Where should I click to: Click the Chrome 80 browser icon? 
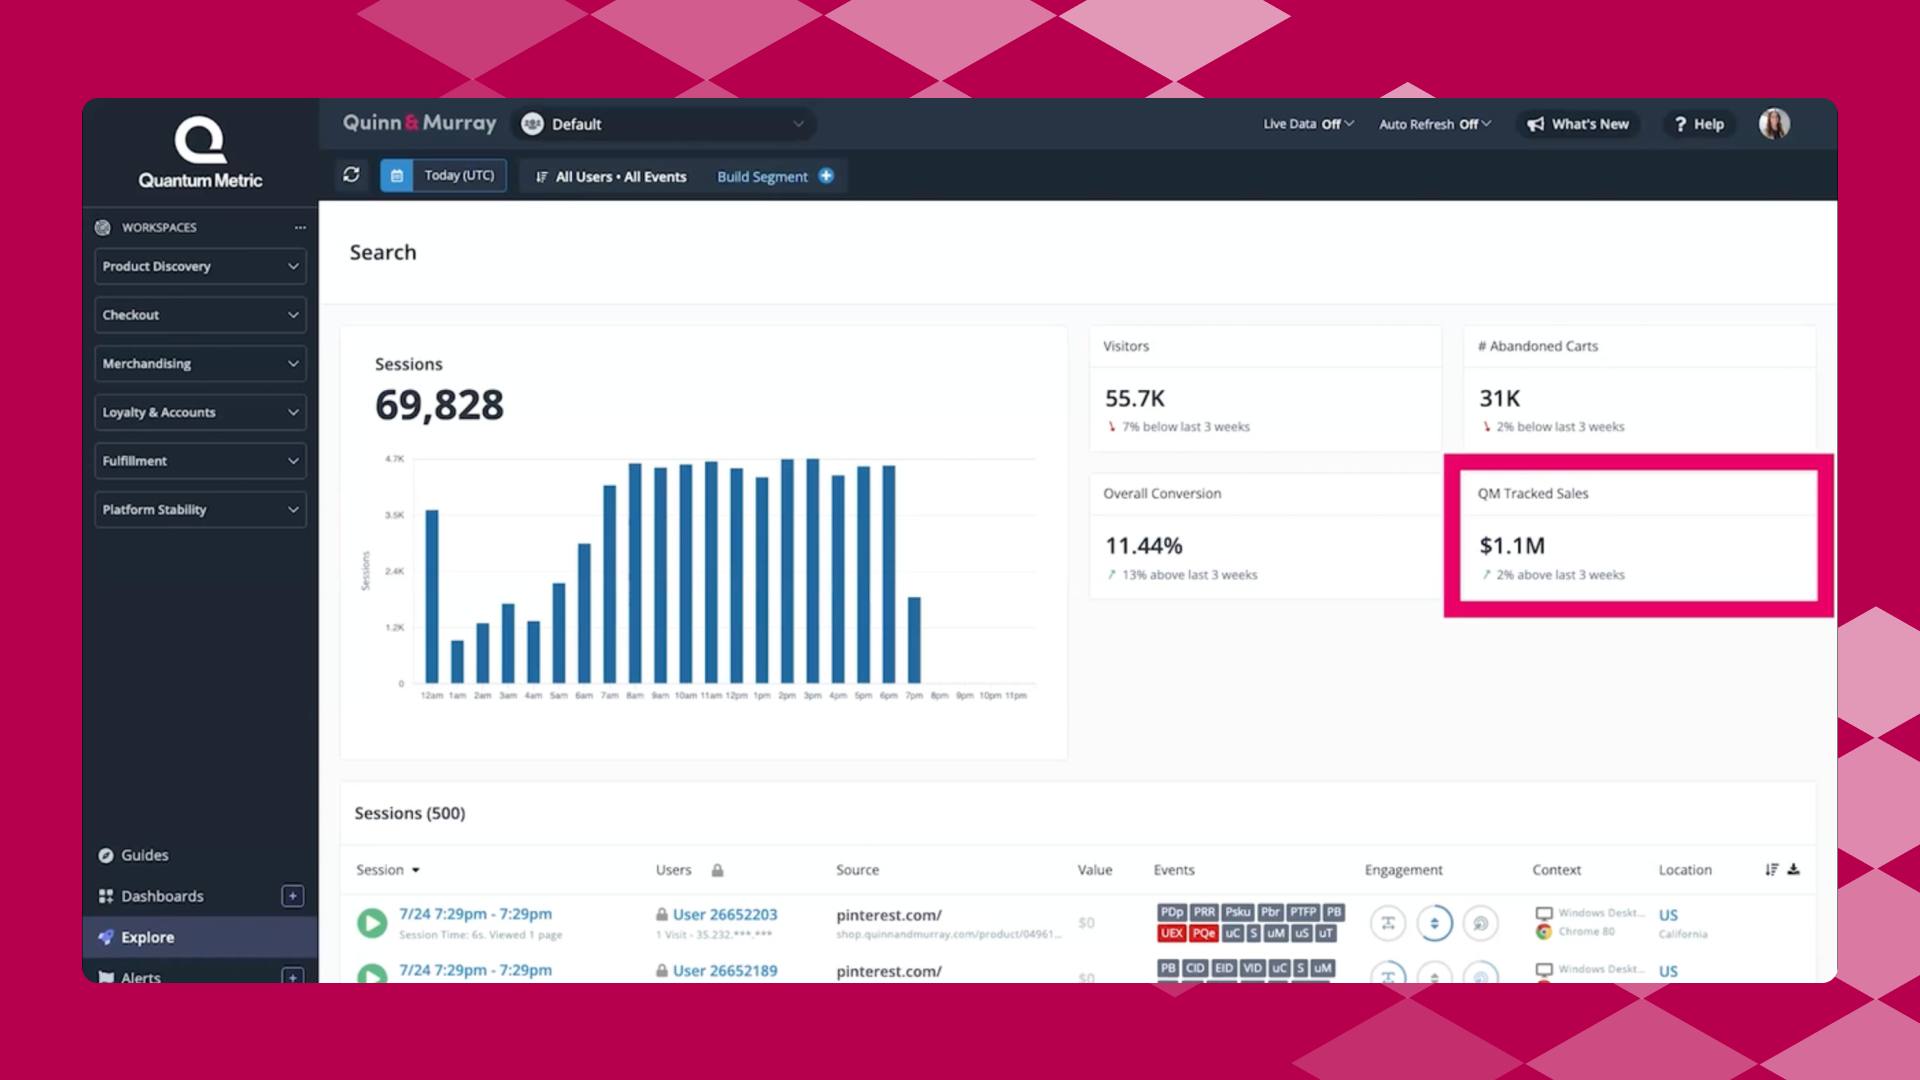click(1544, 932)
